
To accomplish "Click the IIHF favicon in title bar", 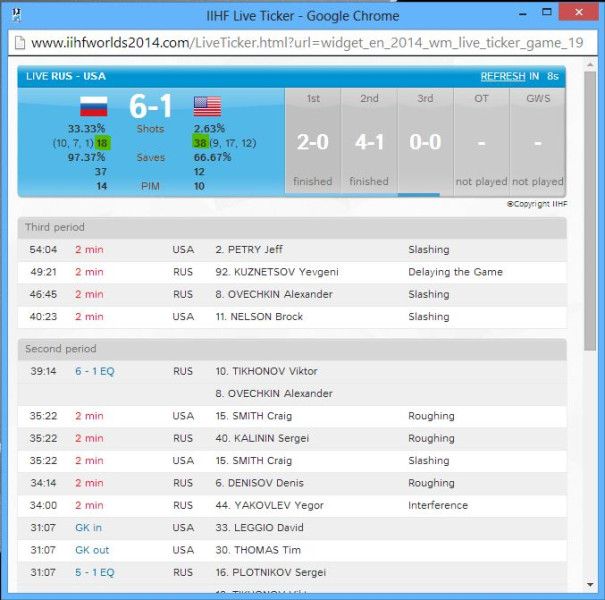I will click(x=17, y=16).
